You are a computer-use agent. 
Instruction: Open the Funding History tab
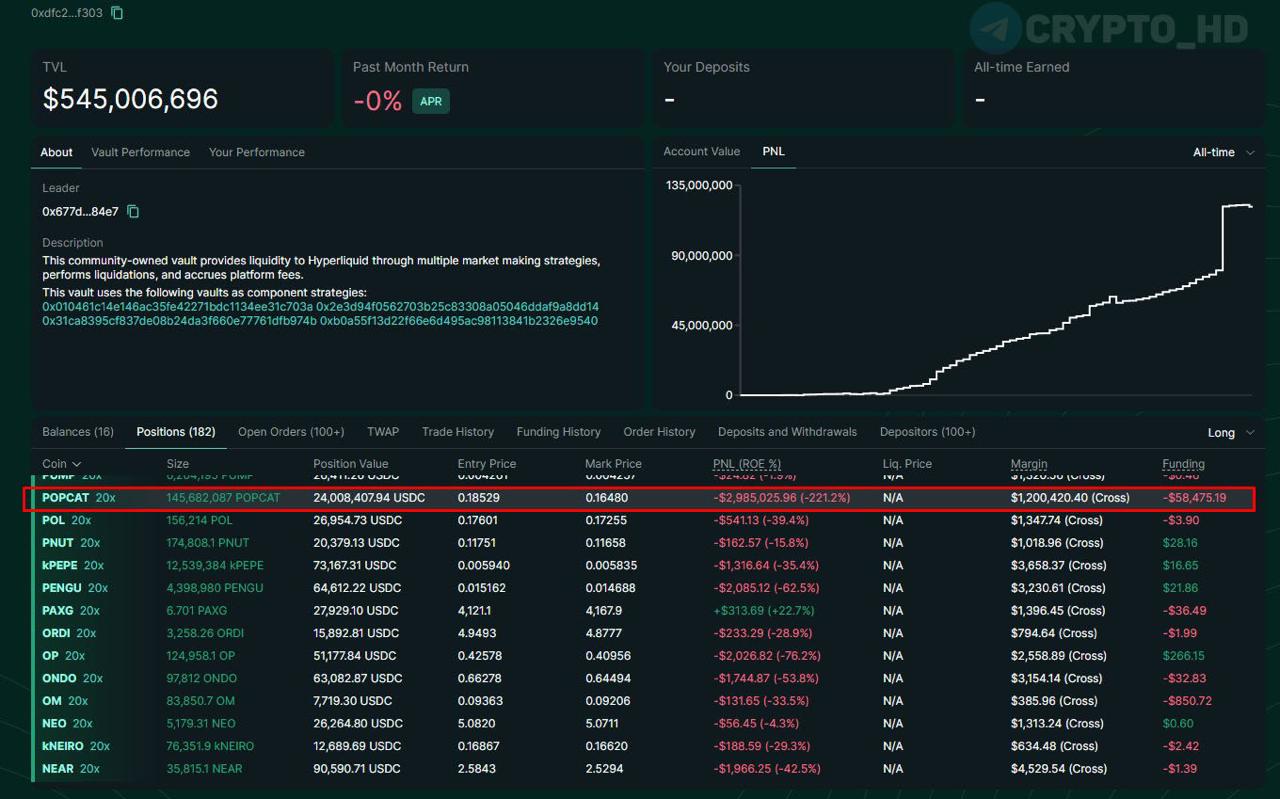click(x=558, y=432)
